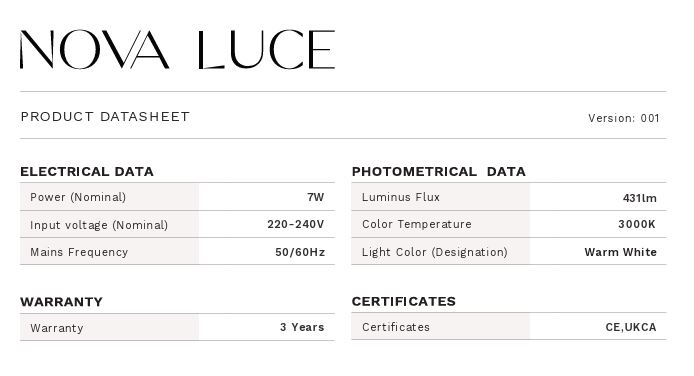Select the 7W power value

[x=316, y=197]
